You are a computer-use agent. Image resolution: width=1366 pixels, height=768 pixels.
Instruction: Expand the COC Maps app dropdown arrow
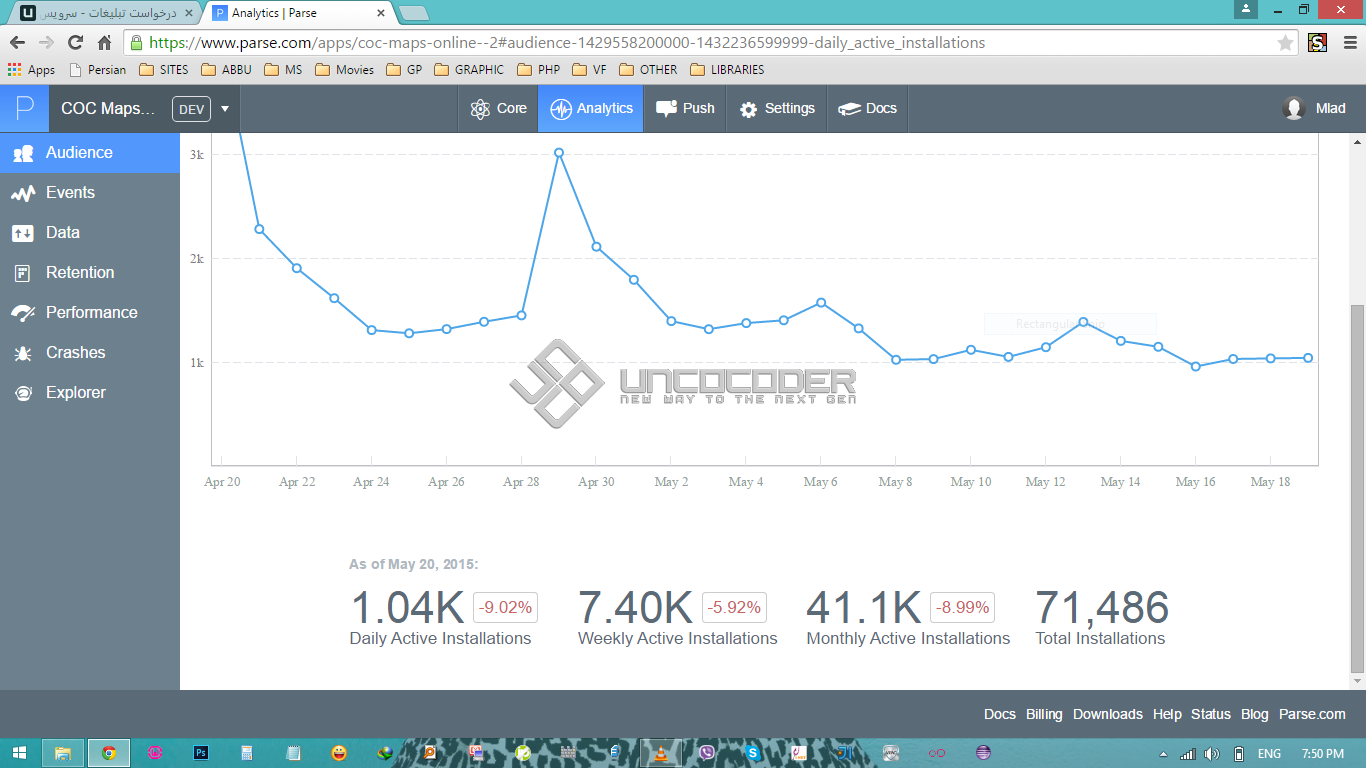pyautogui.click(x=225, y=108)
